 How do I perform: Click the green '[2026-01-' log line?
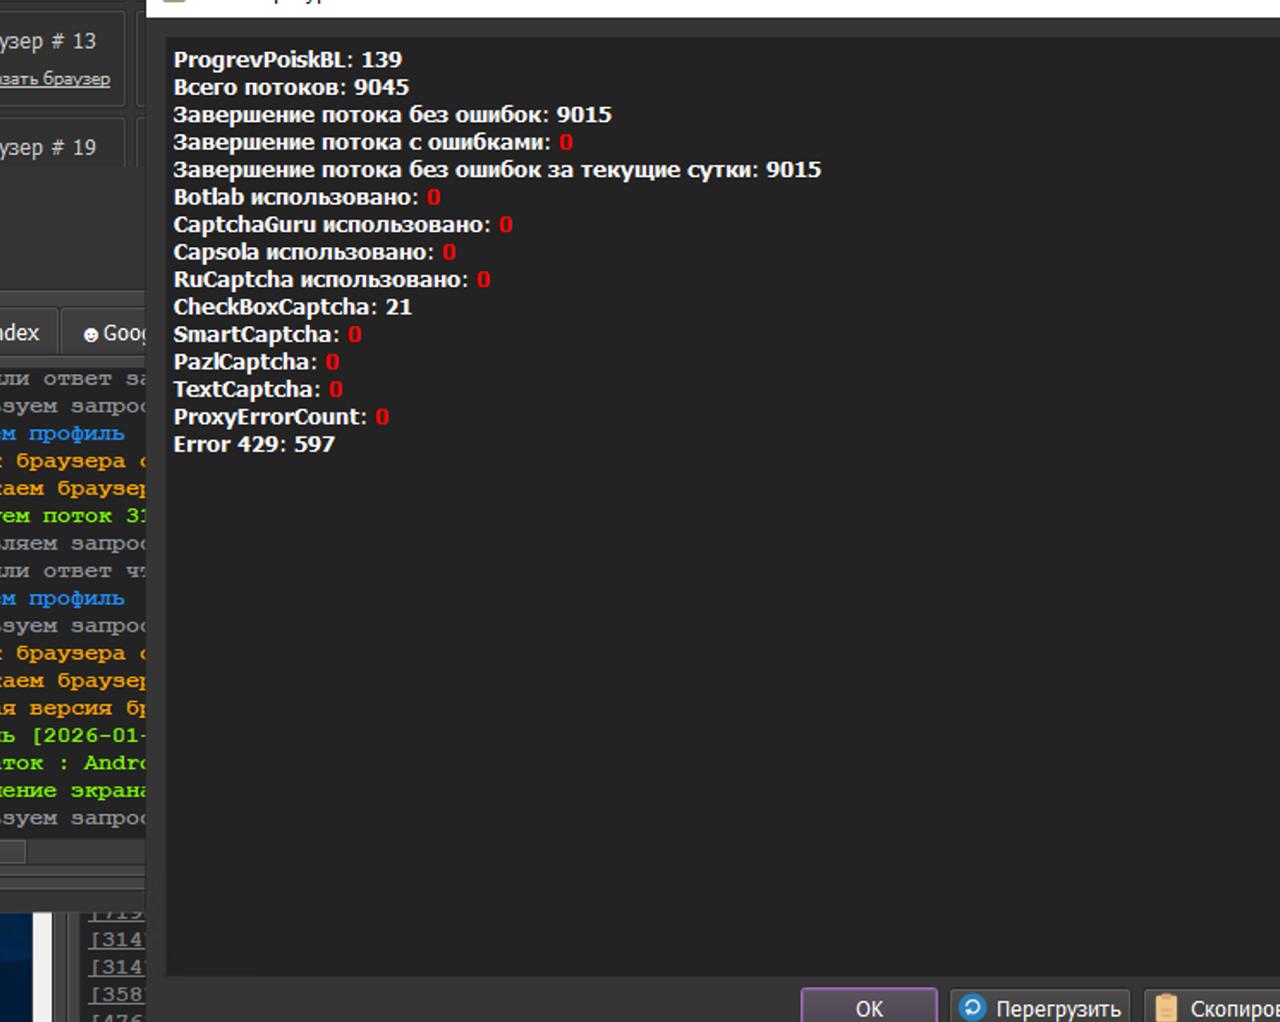73,736
